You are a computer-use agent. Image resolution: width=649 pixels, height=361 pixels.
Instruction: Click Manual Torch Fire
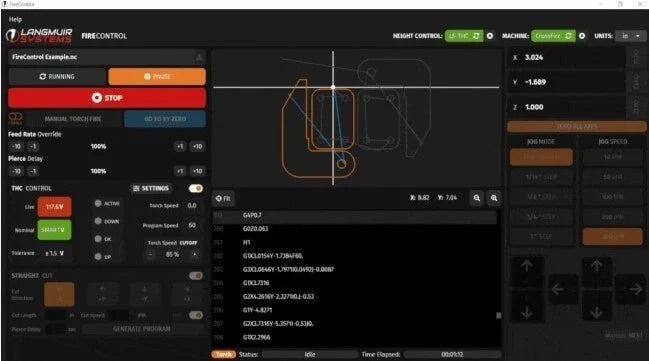(73, 119)
